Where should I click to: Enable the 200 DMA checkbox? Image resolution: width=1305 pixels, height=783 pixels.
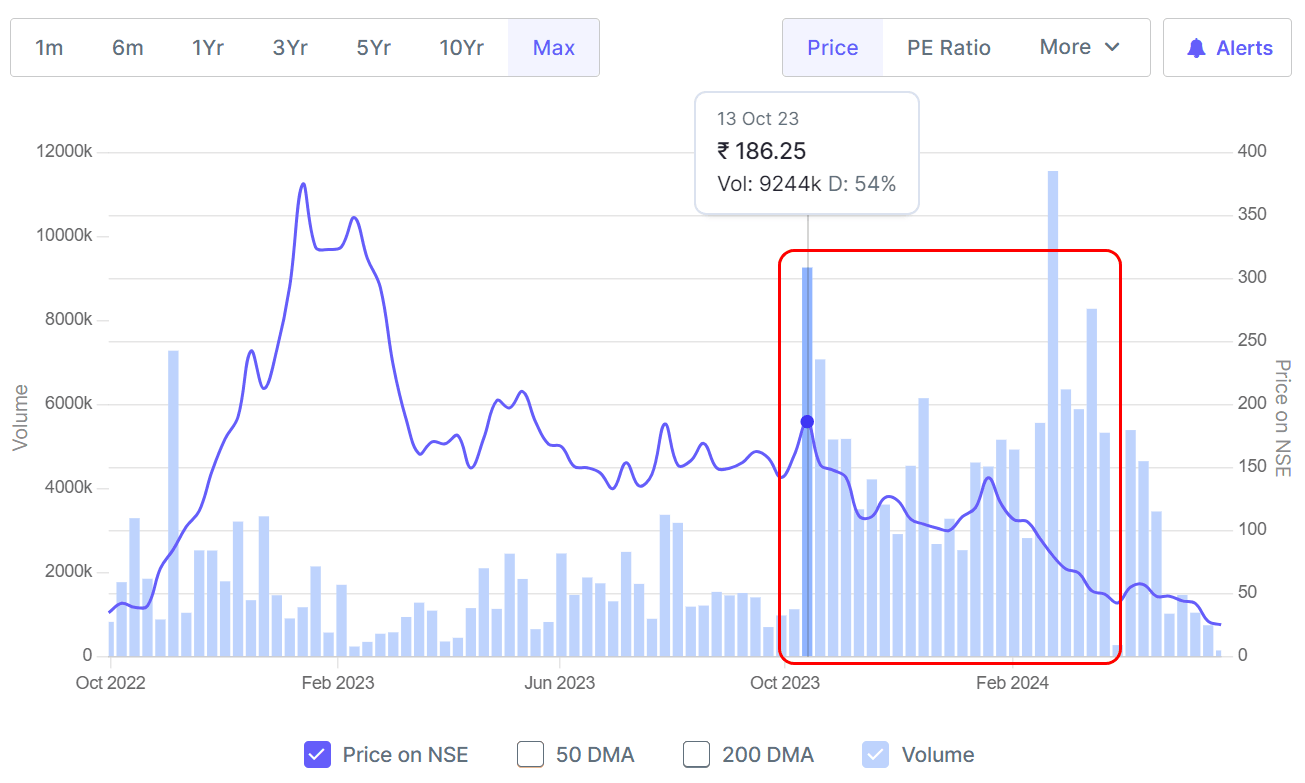pyautogui.click(x=696, y=754)
